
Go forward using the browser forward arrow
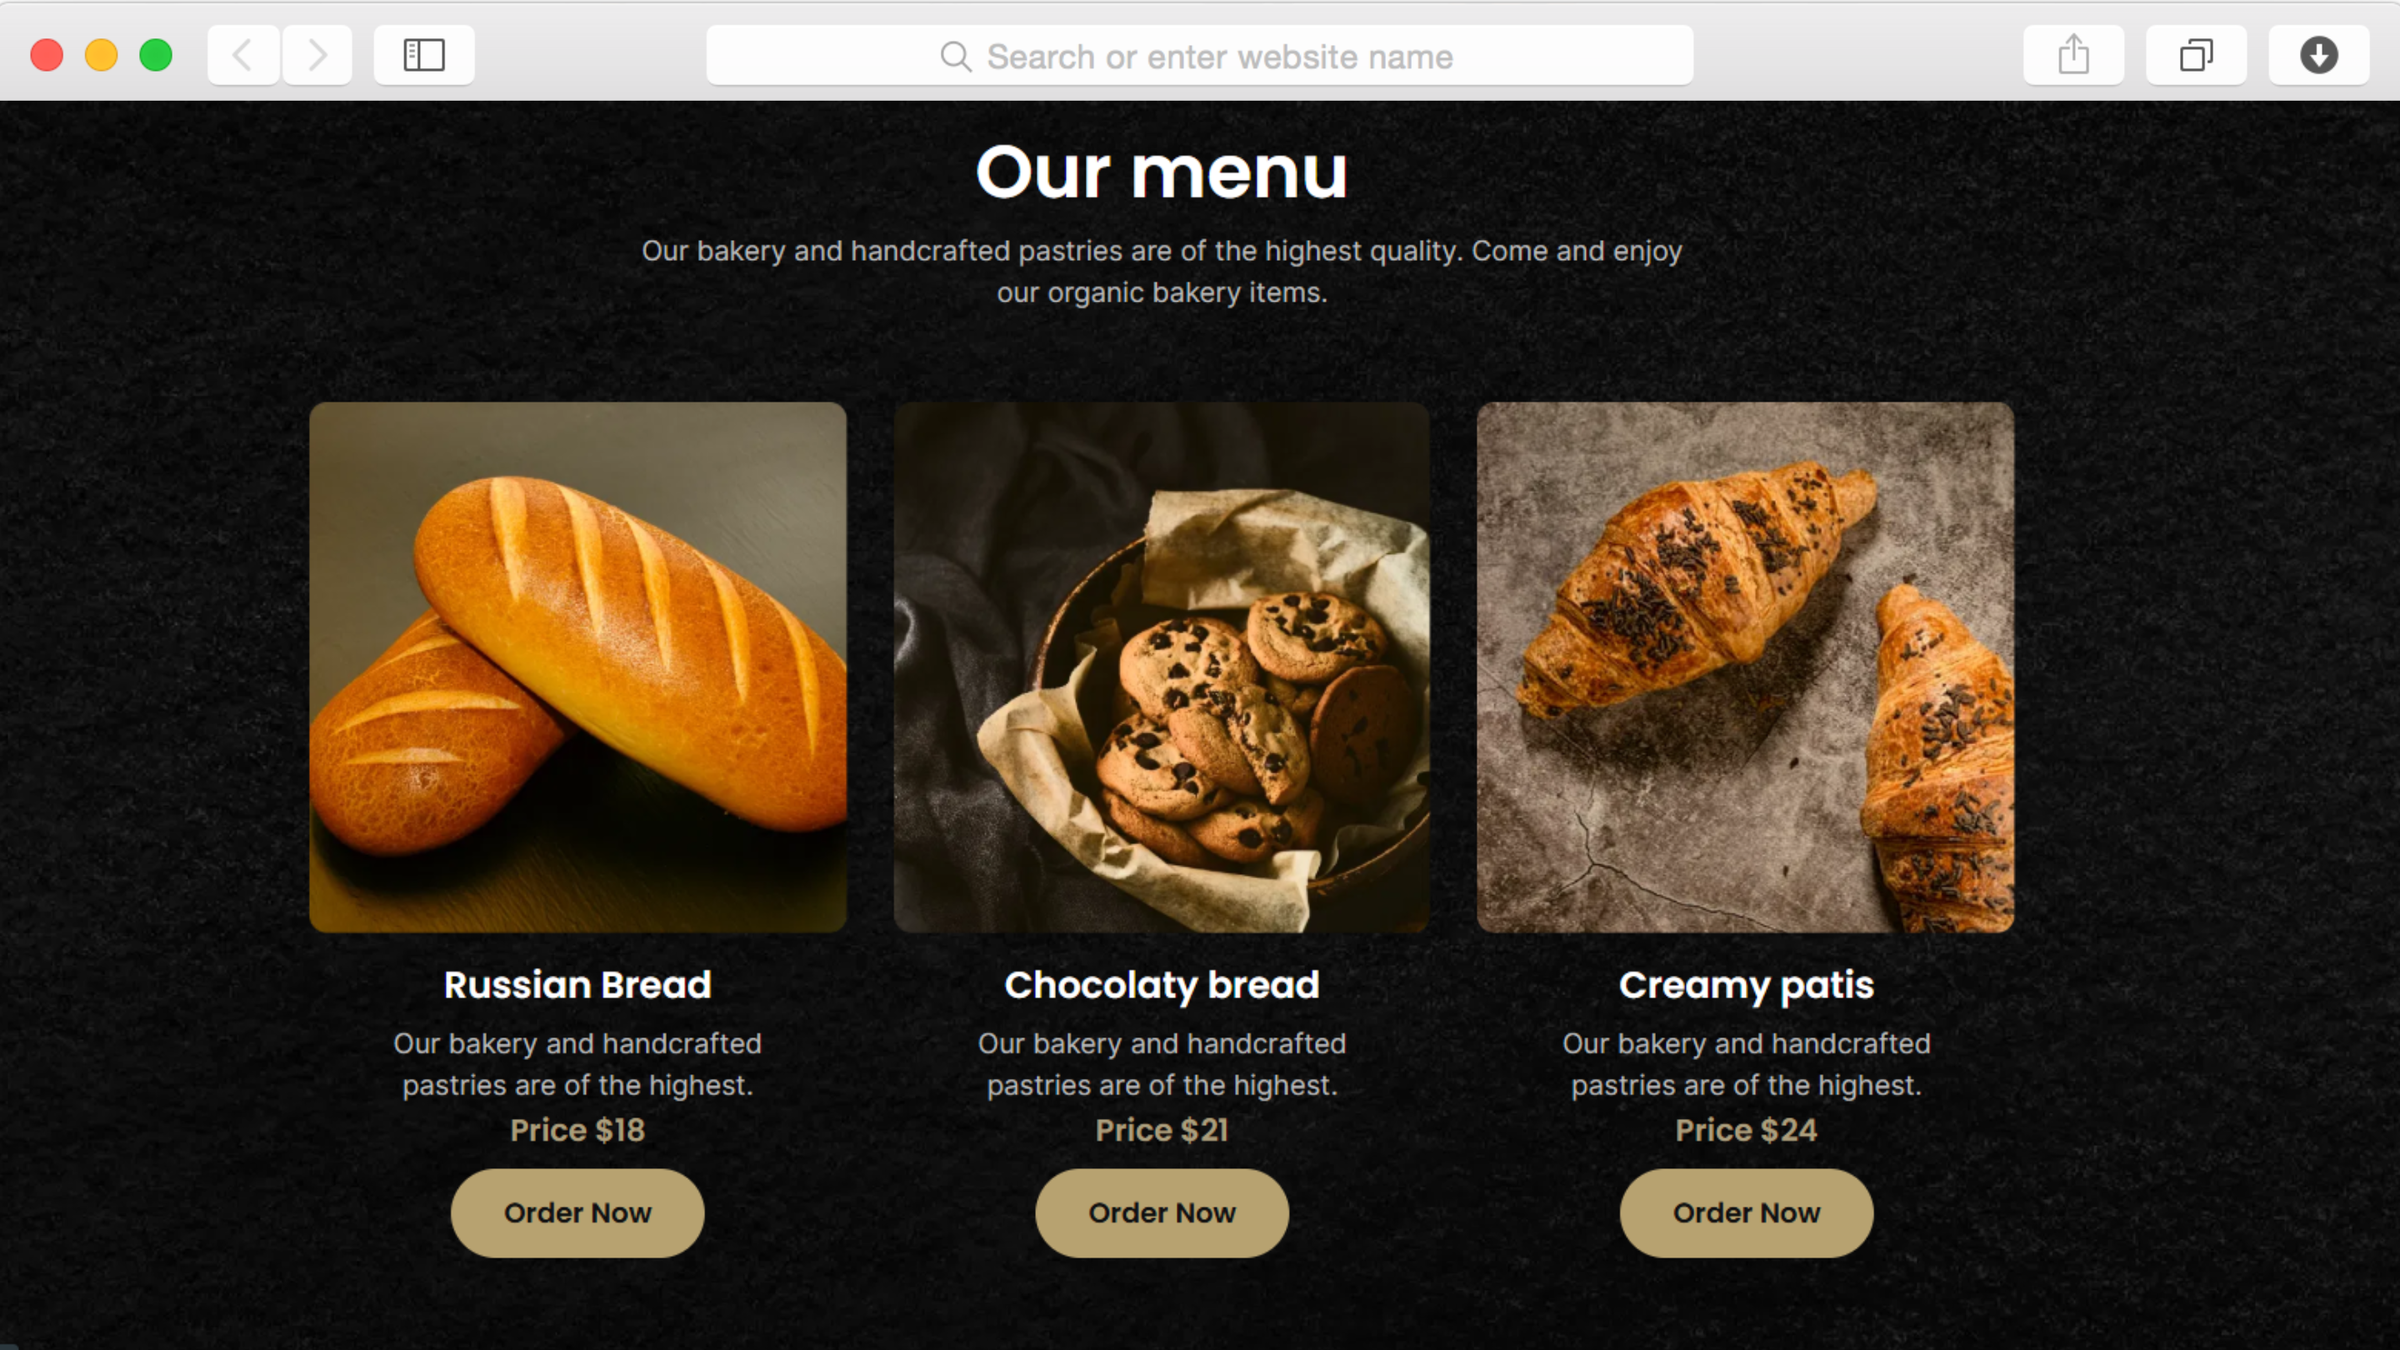pyautogui.click(x=317, y=55)
